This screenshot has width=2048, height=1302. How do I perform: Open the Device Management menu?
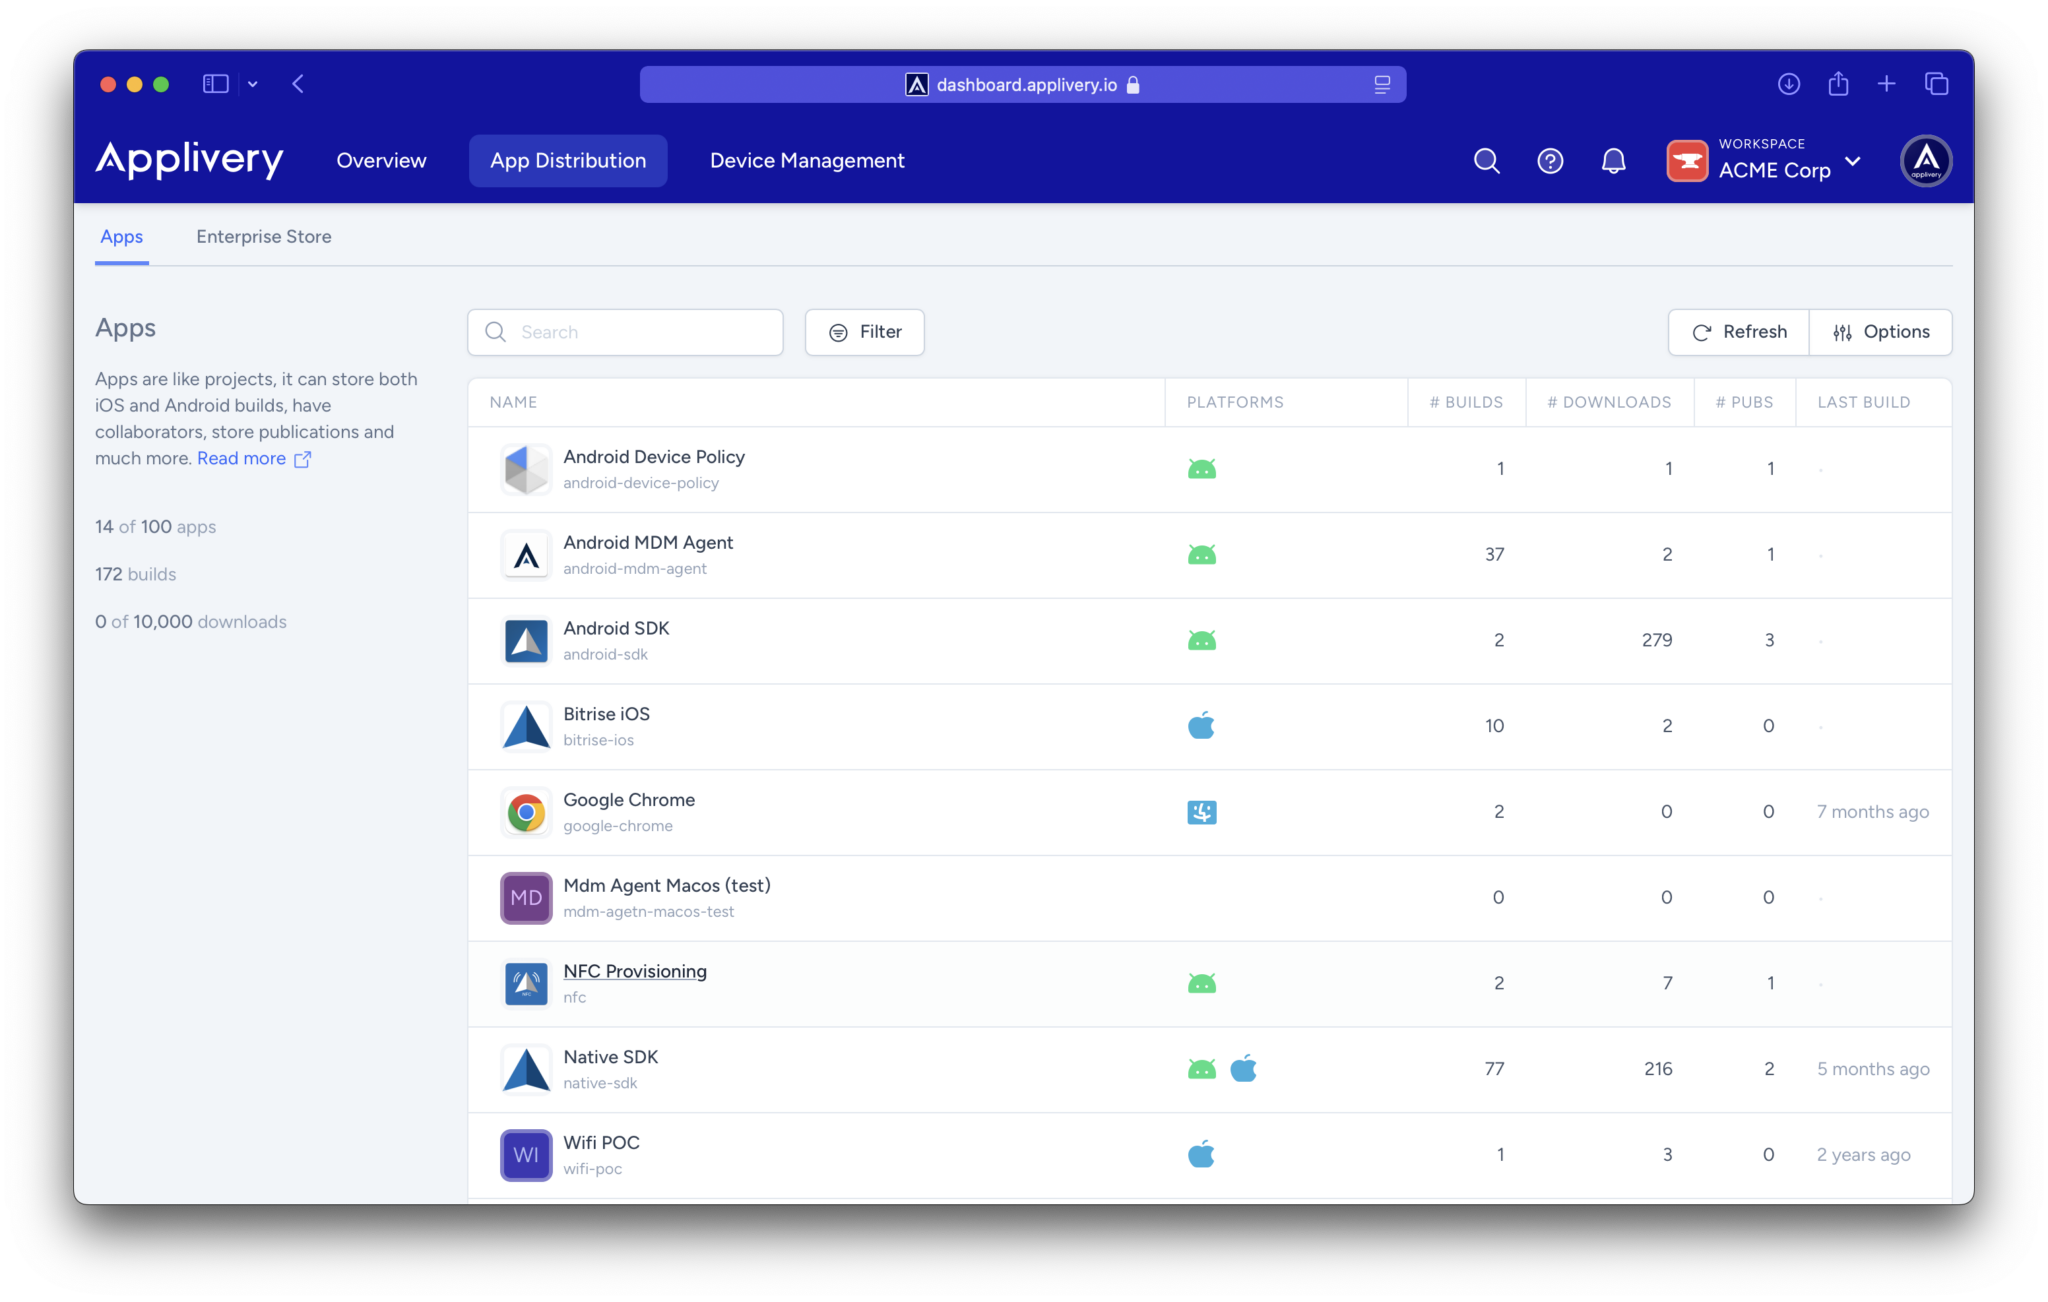tap(807, 161)
